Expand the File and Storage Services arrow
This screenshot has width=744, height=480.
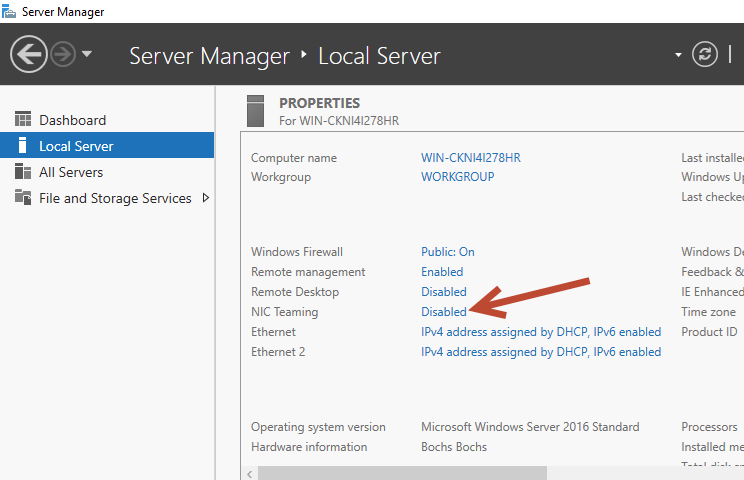(x=205, y=198)
